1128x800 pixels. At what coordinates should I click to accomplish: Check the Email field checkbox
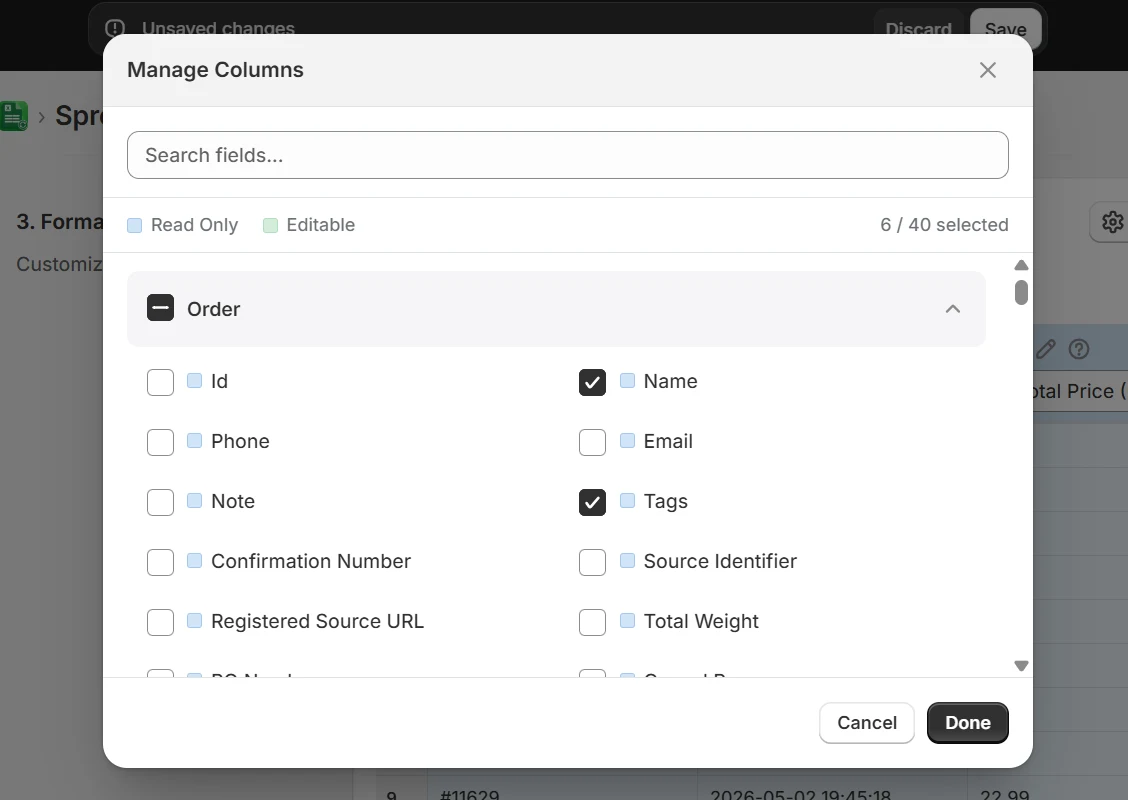click(592, 442)
